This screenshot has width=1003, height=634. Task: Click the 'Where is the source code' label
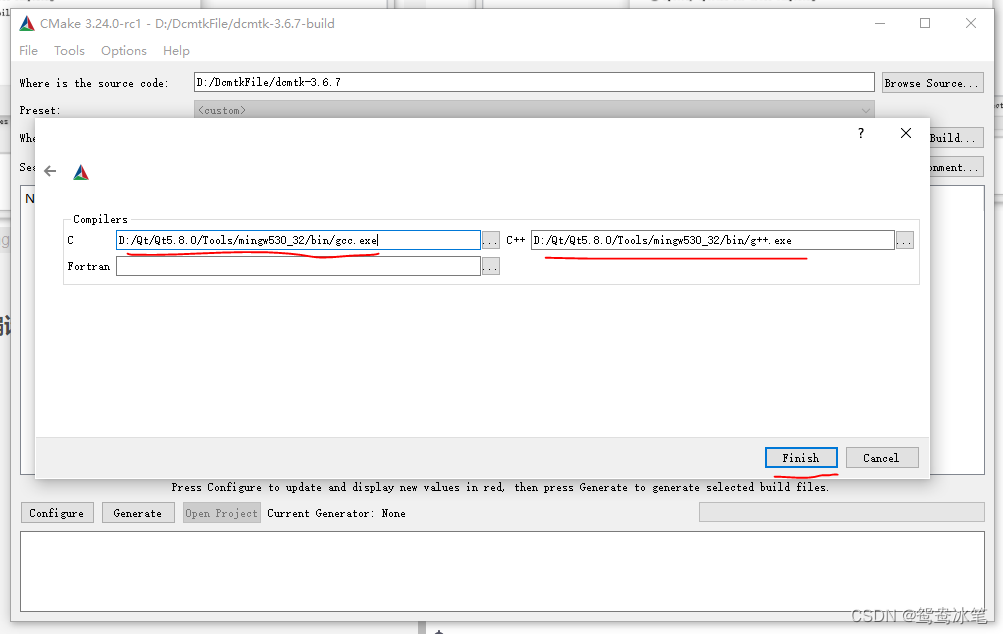tap(94, 83)
